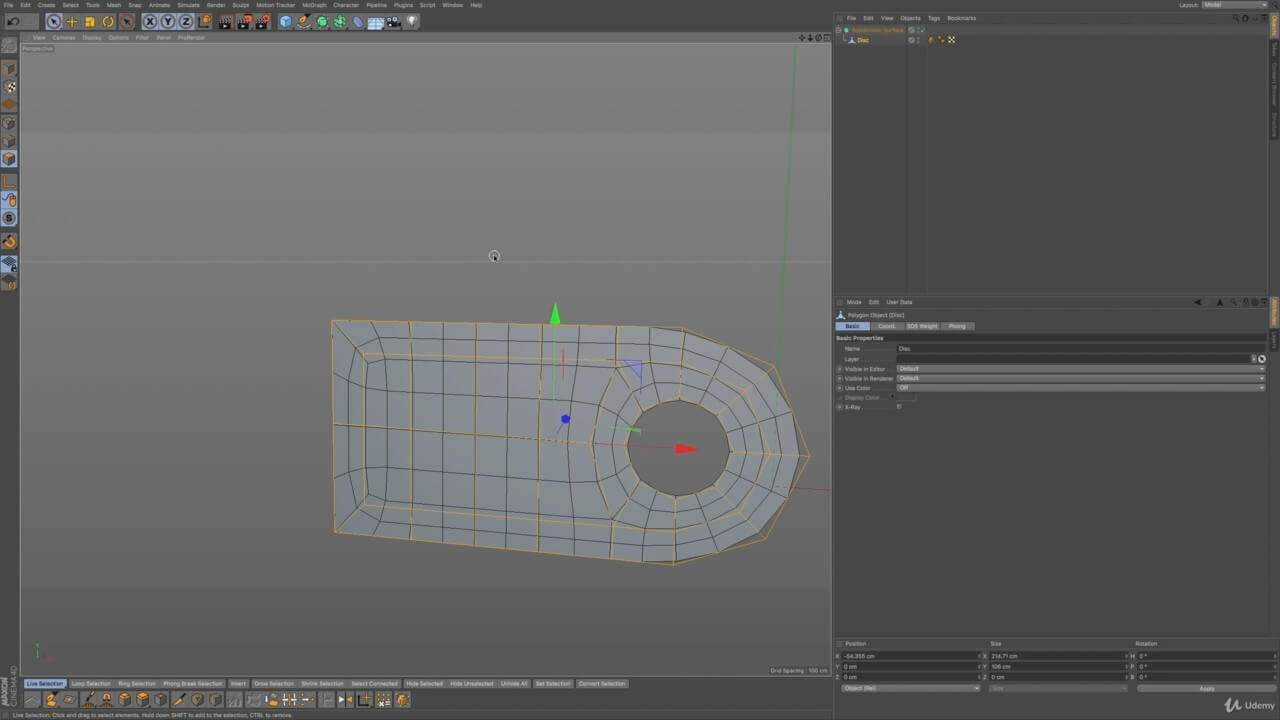Click the Display Color swatch
Image resolution: width=1280 pixels, height=720 pixels.
tap(905, 398)
